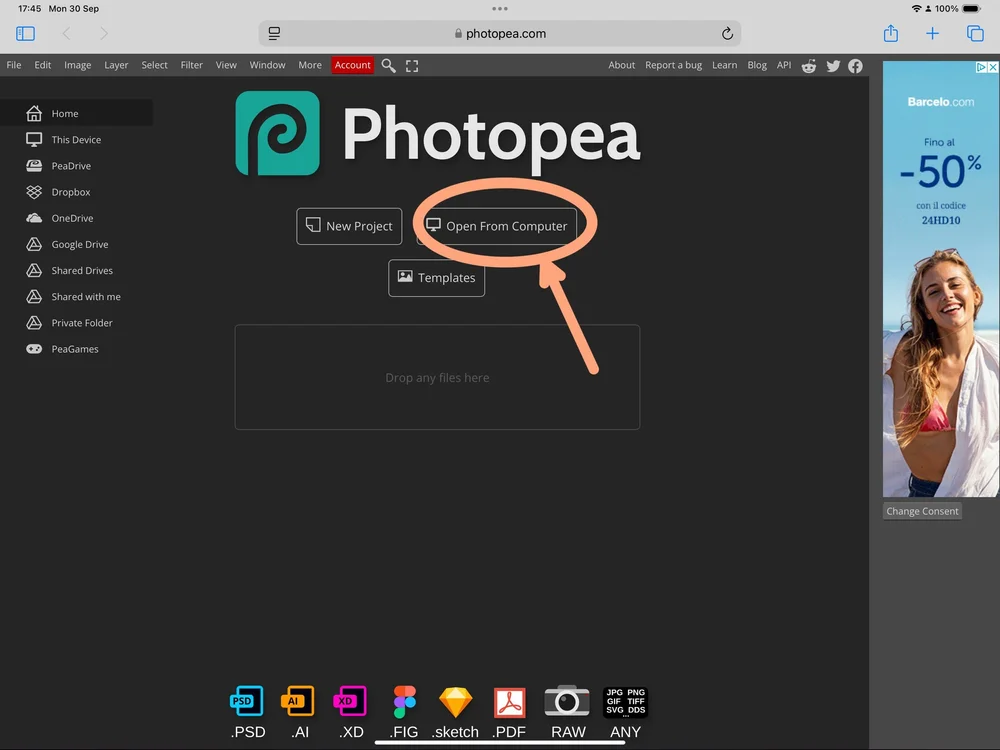
Task: Open the Barcelo.com advertisement banner
Action: click(941, 279)
